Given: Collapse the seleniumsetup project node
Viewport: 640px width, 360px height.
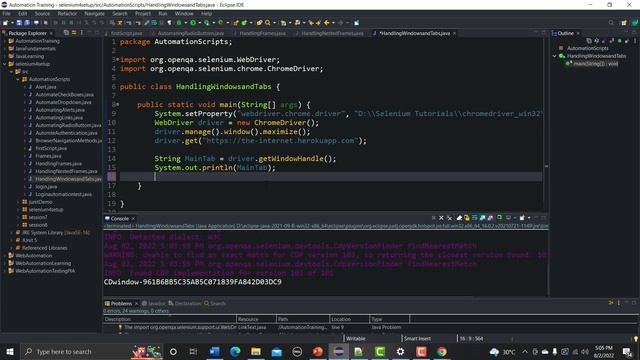Looking at the screenshot, I should click(5, 64).
